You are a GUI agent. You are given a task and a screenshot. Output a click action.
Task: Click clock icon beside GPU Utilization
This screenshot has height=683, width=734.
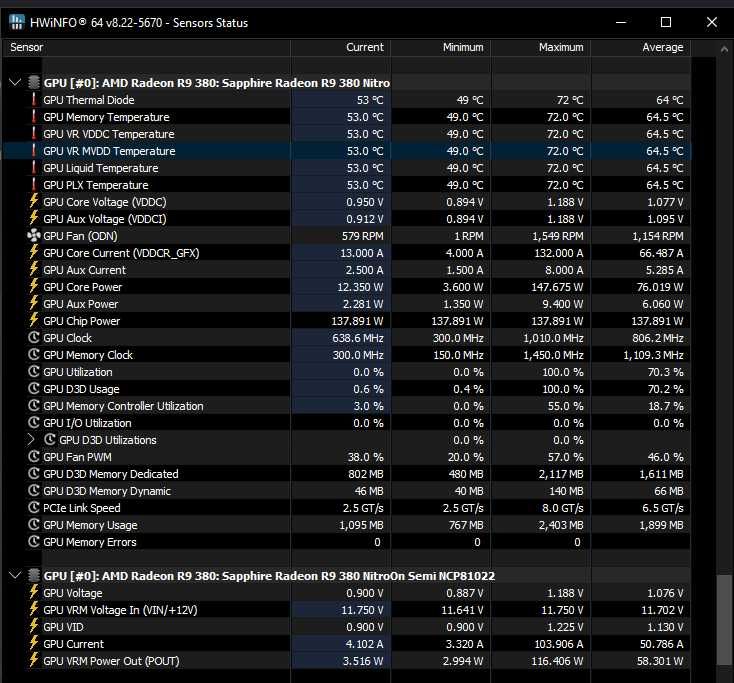[34, 372]
